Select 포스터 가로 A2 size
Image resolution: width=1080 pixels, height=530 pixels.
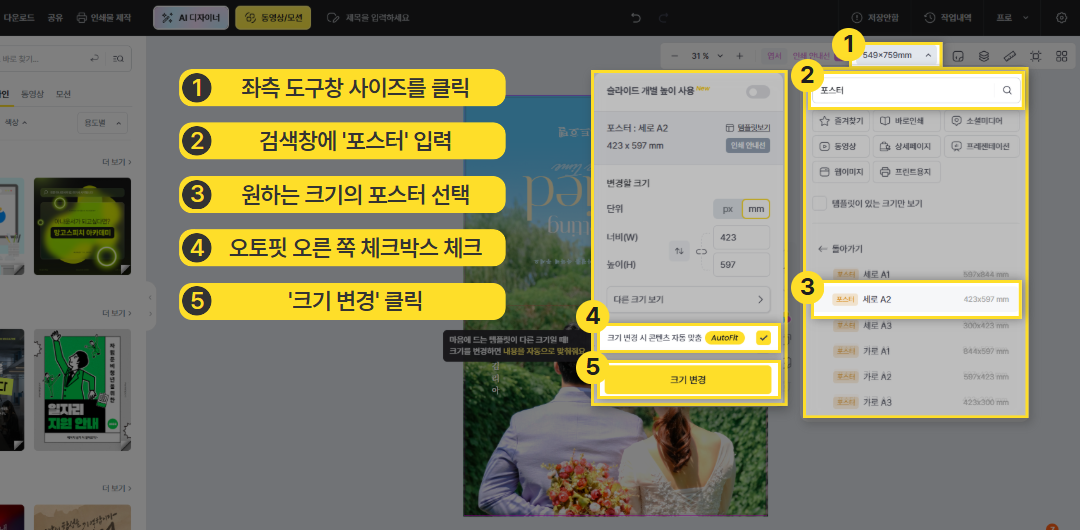click(x=917, y=376)
